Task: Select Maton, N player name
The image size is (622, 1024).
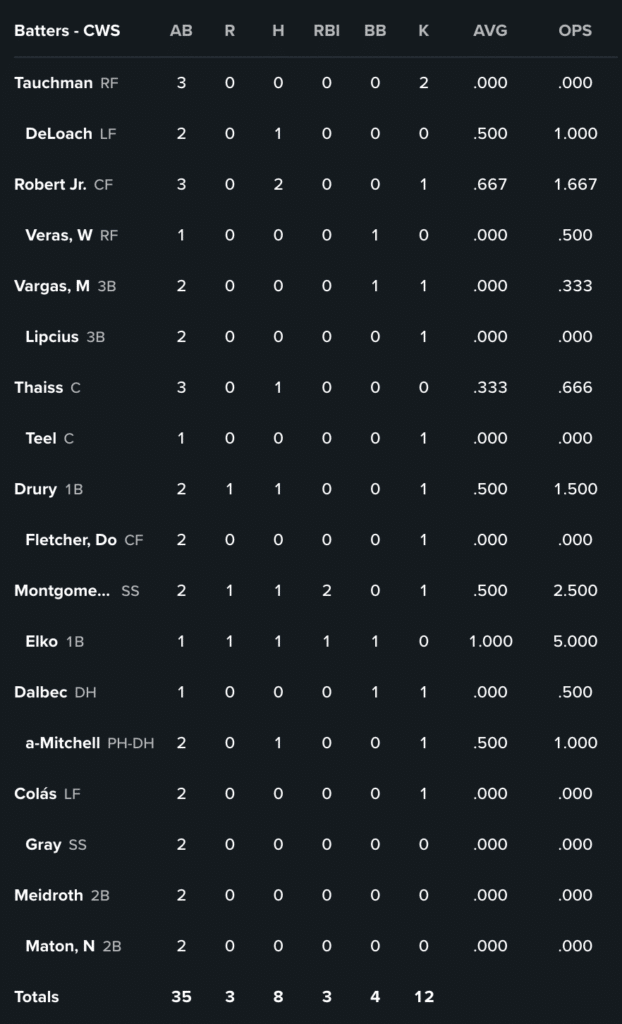Action: point(60,947)
